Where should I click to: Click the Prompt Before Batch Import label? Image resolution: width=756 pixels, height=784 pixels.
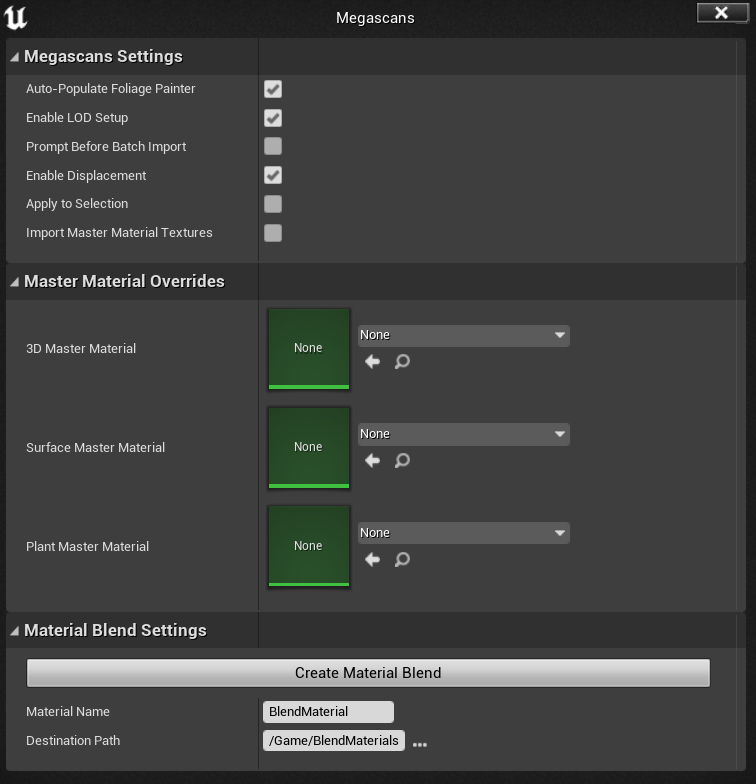tap(106, 147)
